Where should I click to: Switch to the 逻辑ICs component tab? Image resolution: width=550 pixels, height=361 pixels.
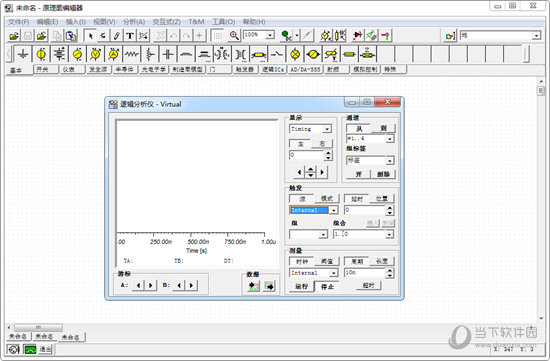273,69
